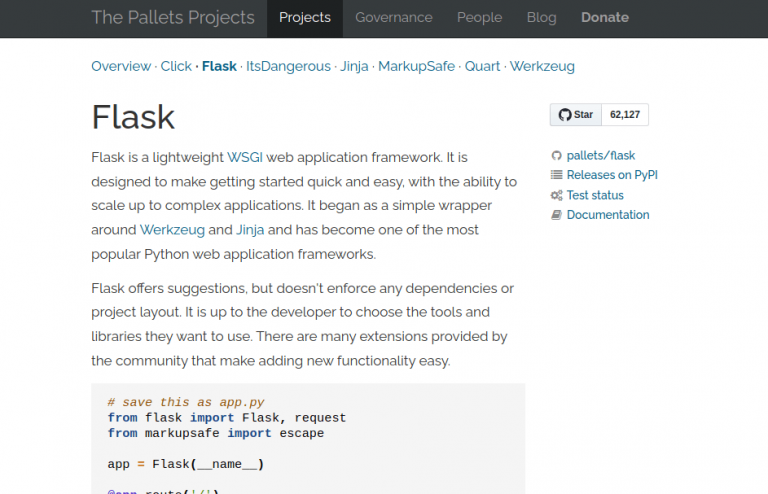Open the Overview project link

(121, 66)
